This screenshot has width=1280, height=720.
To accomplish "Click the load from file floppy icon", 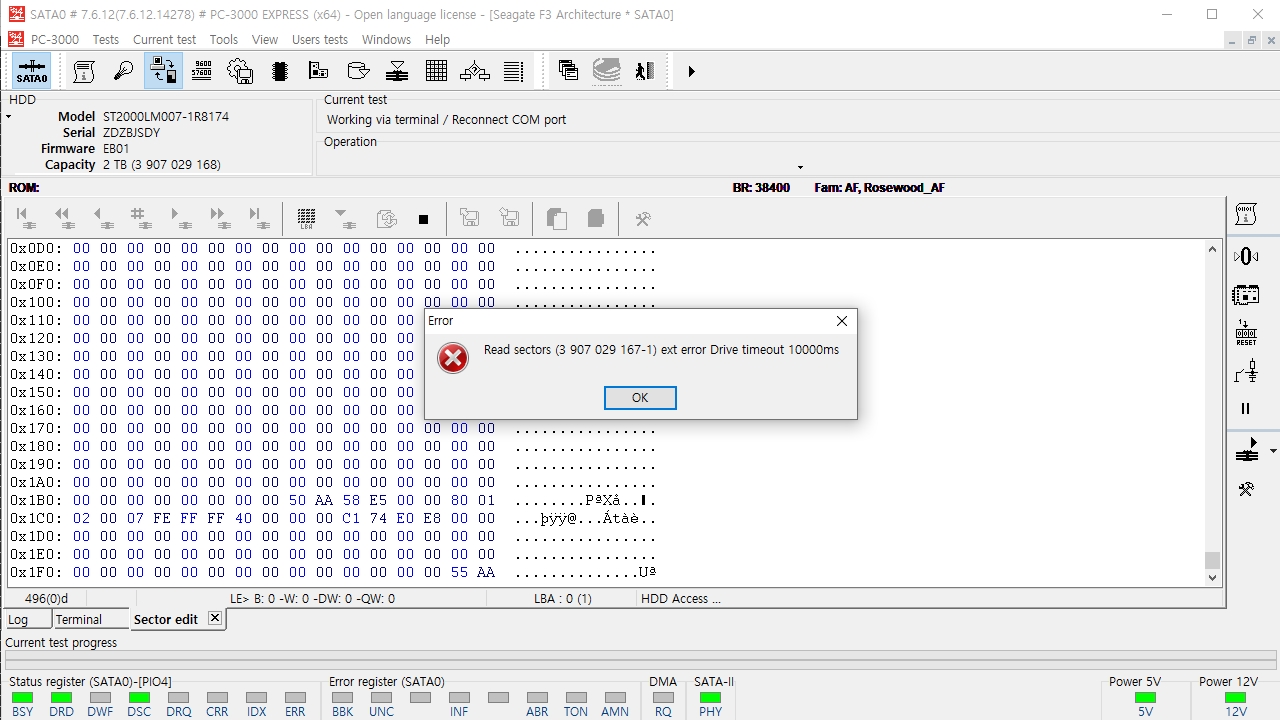I will 469,218.
